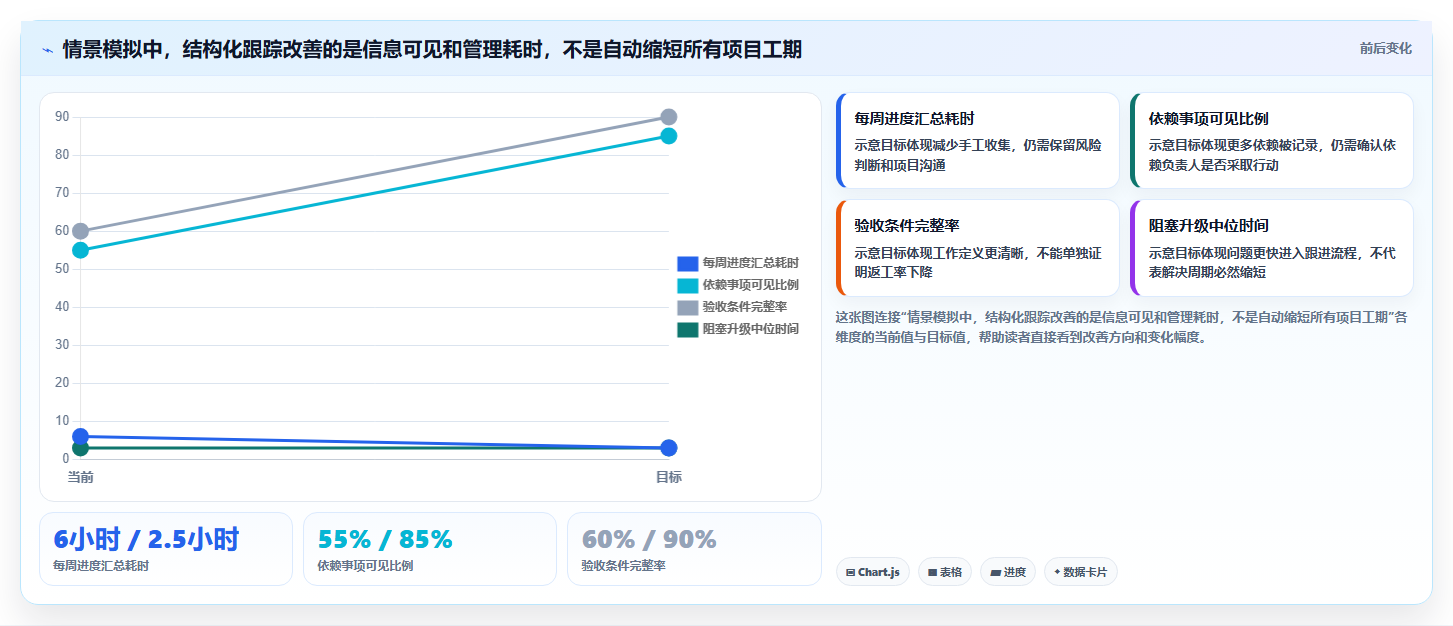Click the header title starting 情景模拟中

pos(432,49)
